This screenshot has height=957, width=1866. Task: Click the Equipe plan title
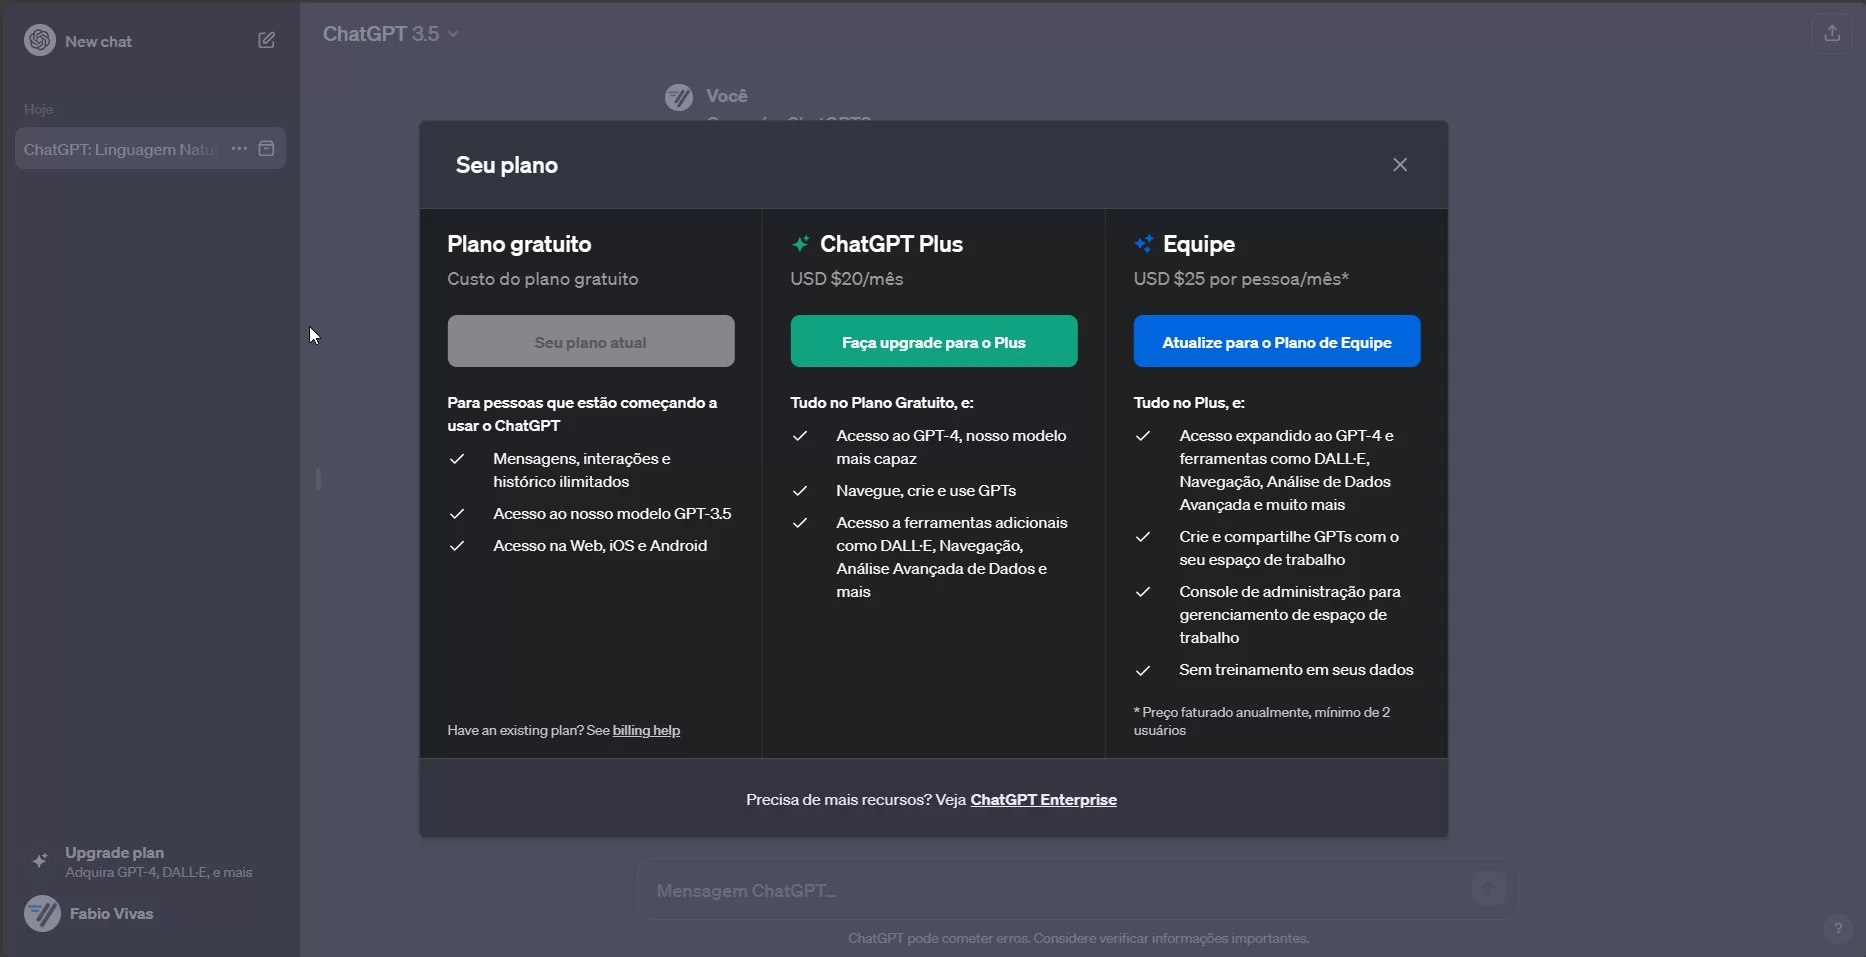pos(1198,244)
